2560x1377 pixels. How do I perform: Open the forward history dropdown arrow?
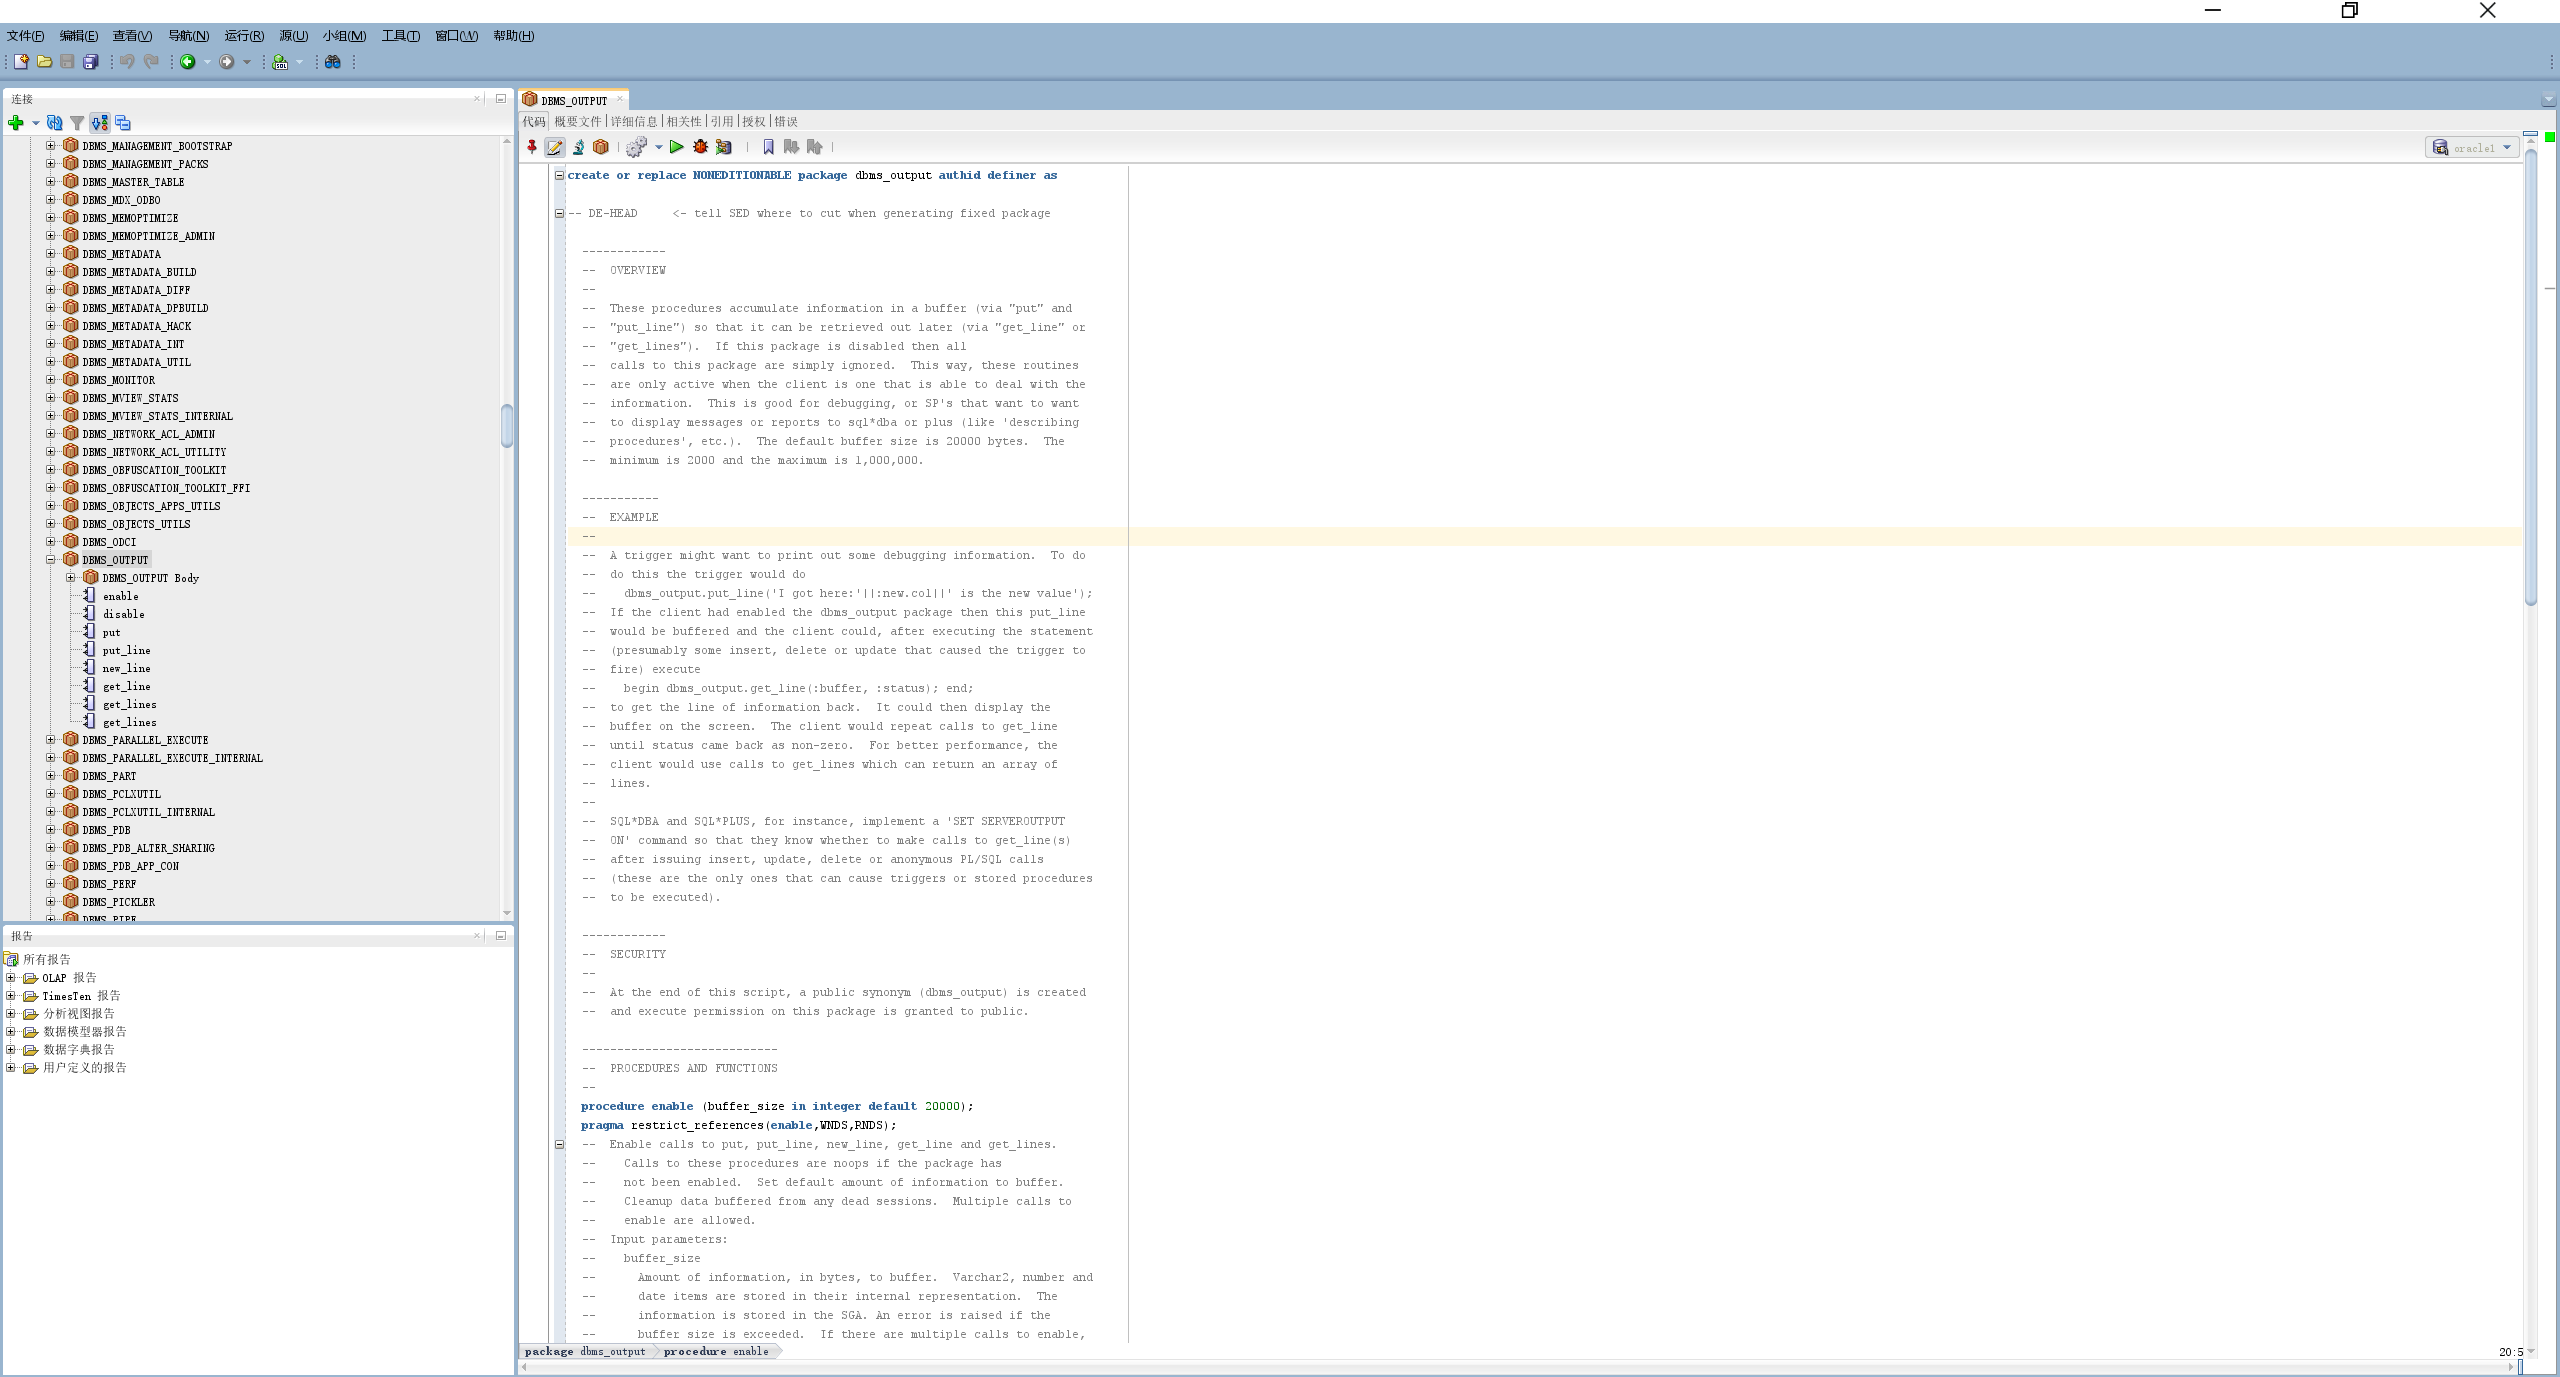(x=247, y=62)
